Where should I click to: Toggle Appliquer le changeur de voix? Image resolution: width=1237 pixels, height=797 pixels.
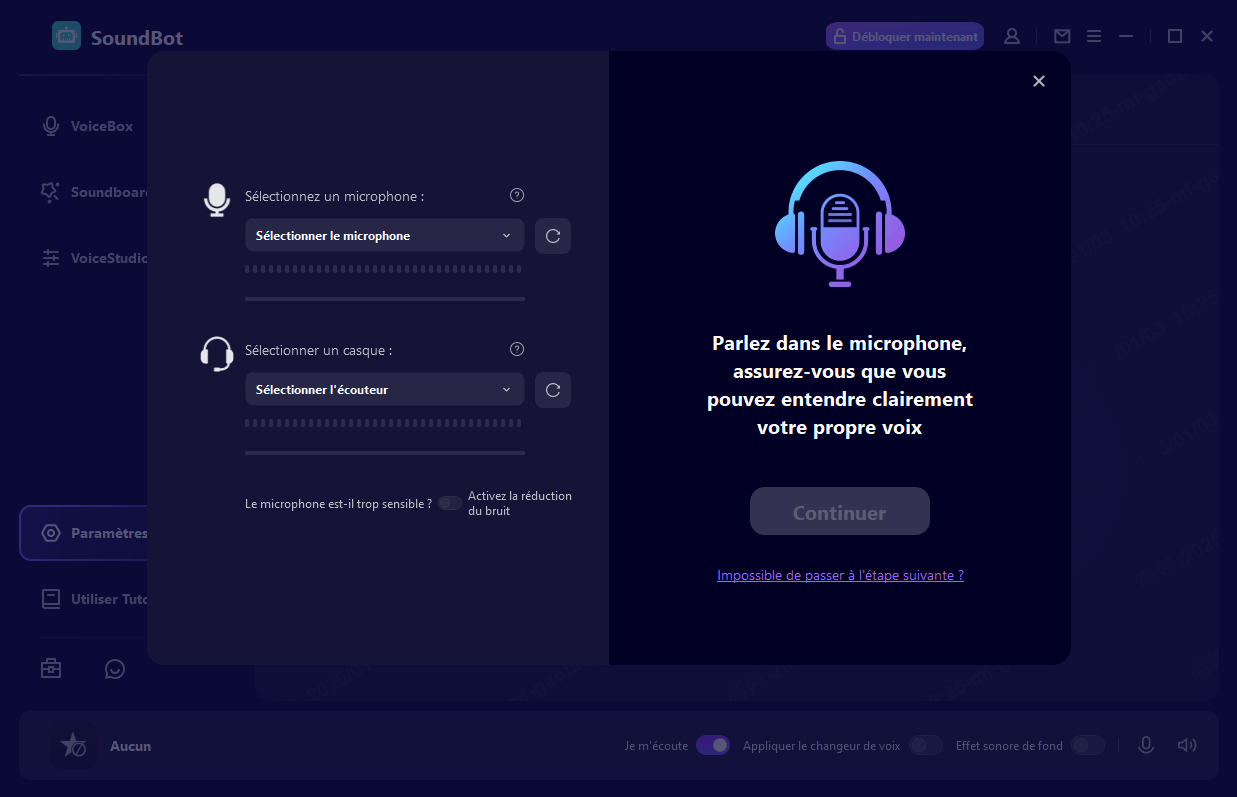pyautogui.click(x=925, y=745)
